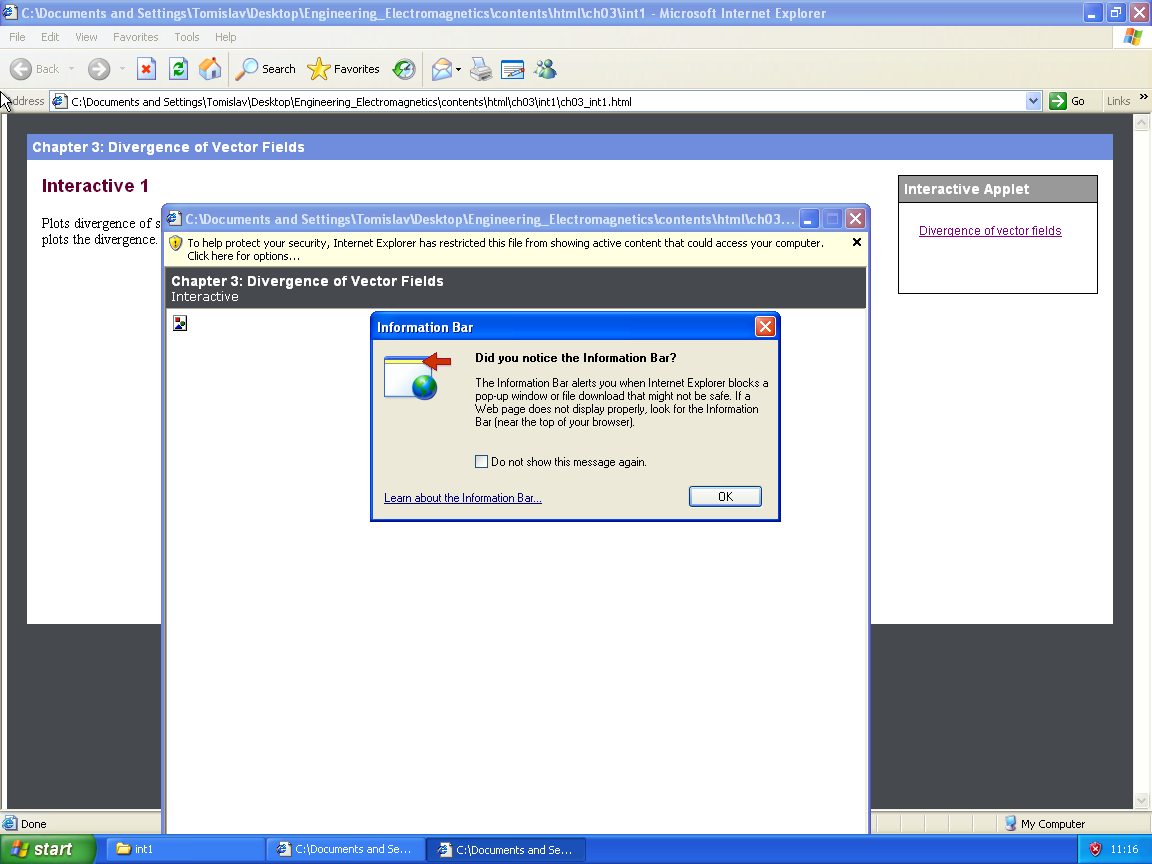1152x864 pixels.
Task: Click 'Did you notice the Information Bar?' text
Action: pos(575,358)
